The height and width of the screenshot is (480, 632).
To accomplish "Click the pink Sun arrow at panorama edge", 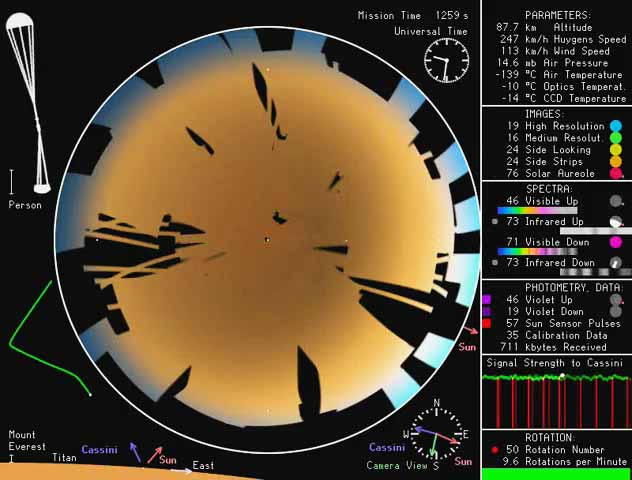I will (470, 330).
